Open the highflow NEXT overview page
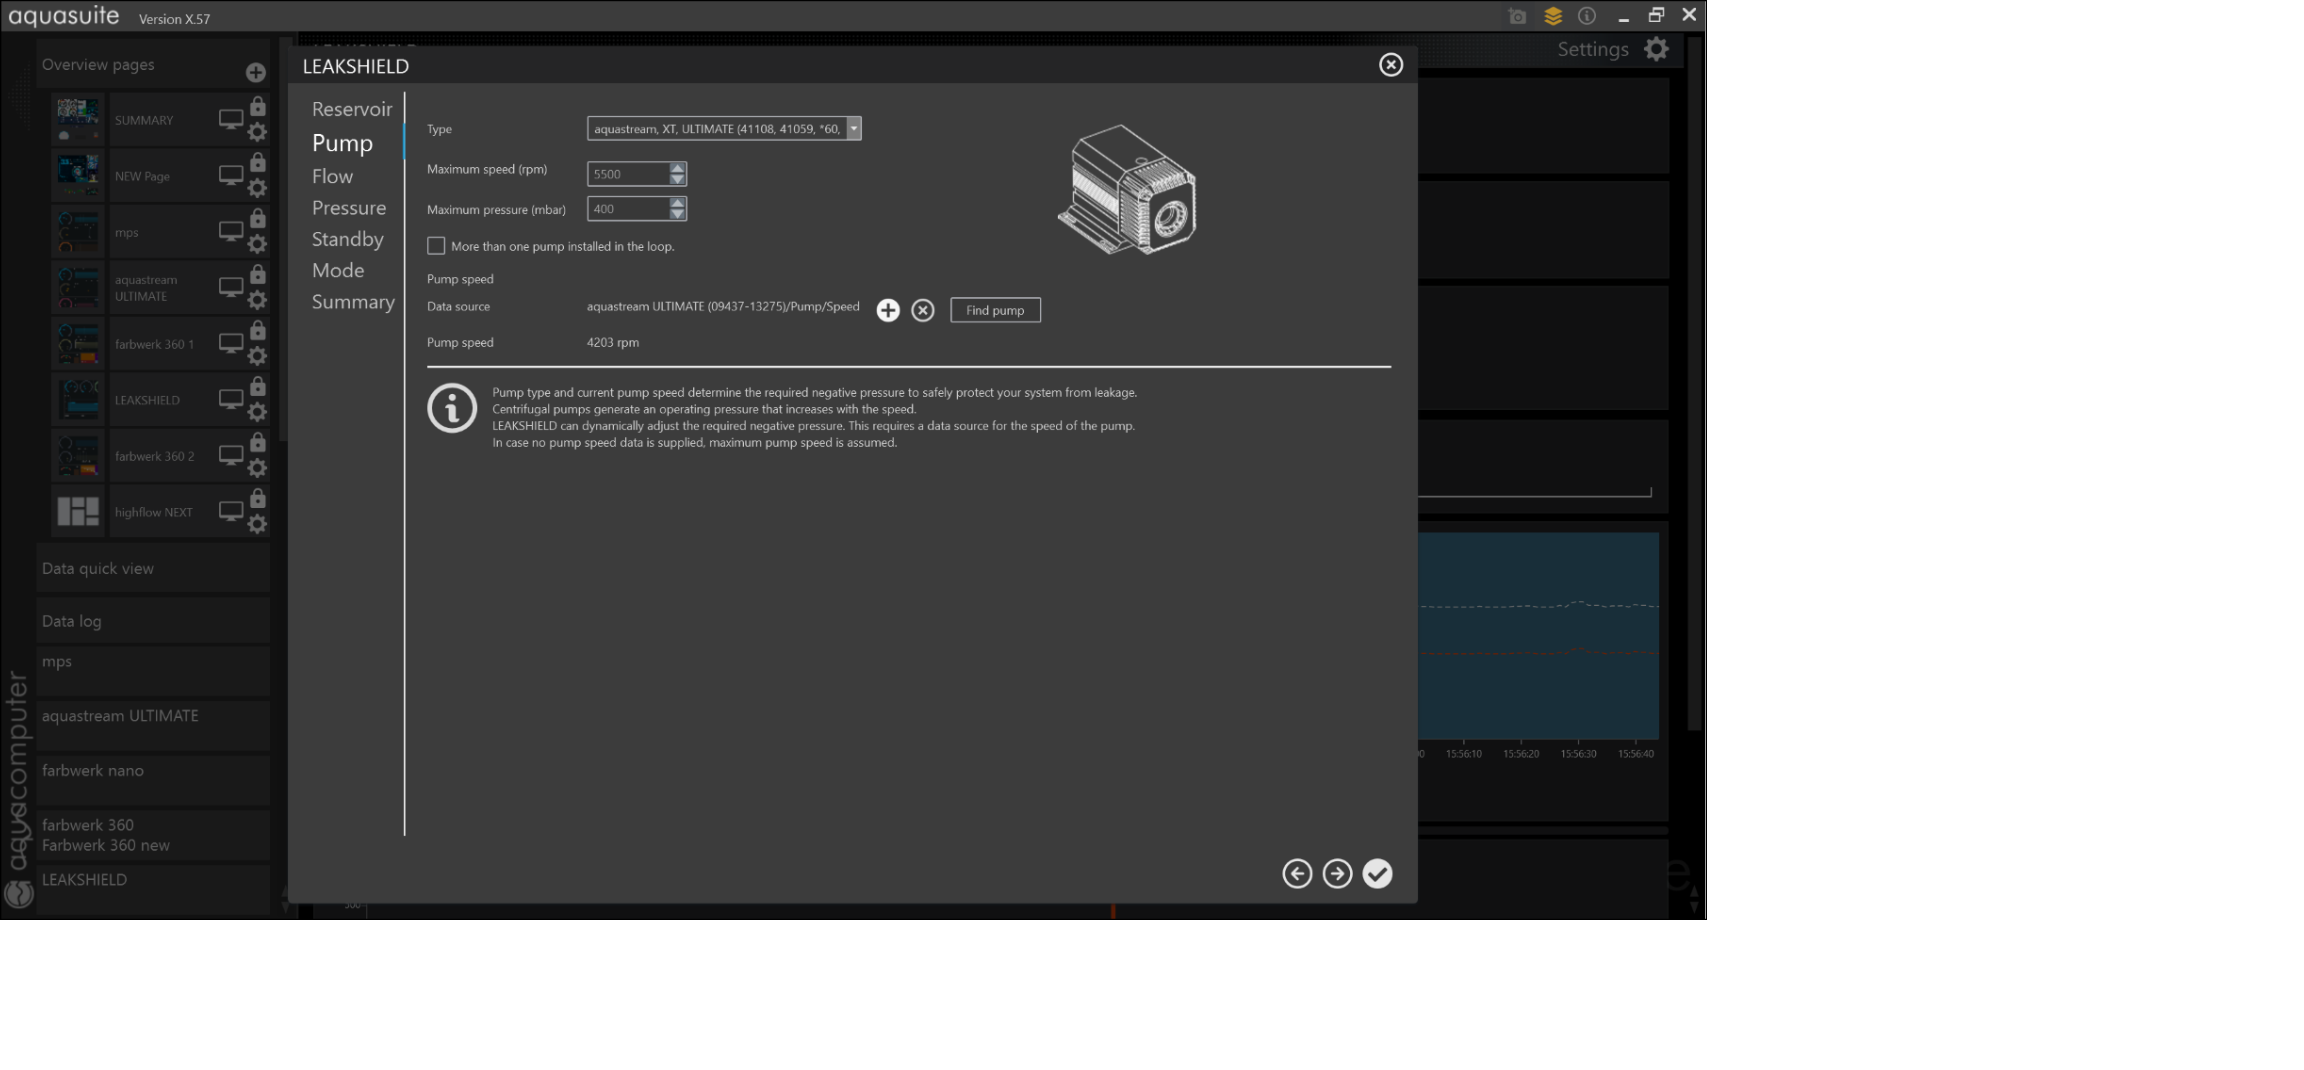Screen dimensions: 2304x1070 point(153,512)
